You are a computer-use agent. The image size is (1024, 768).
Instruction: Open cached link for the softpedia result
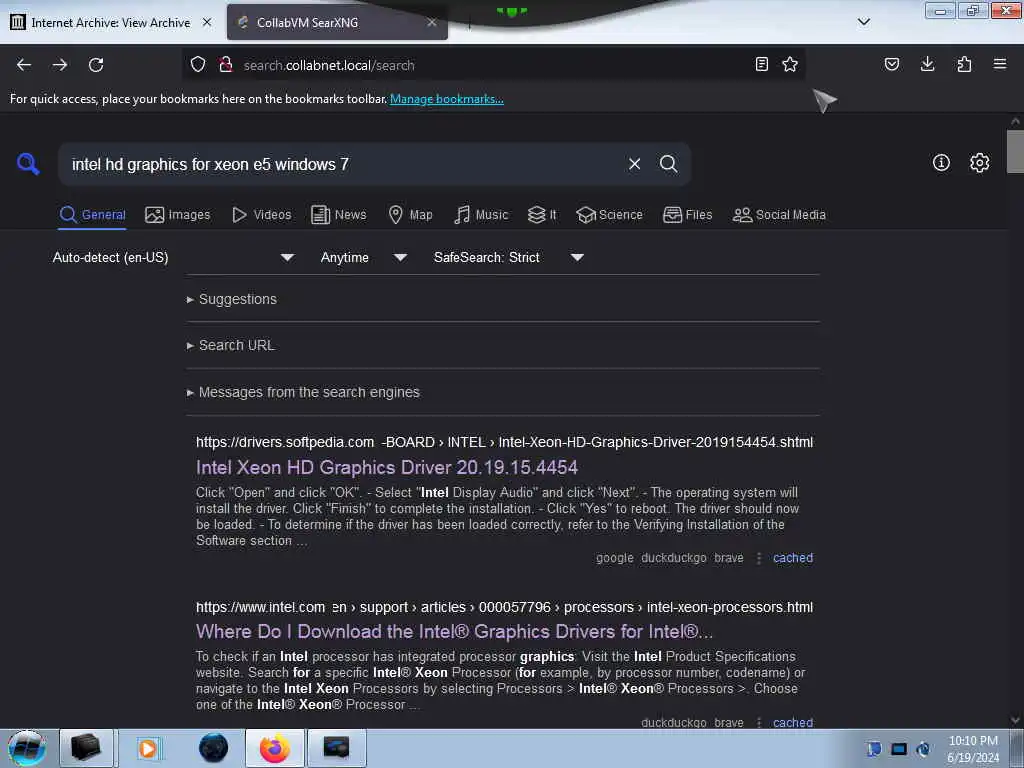pyautogui.click(x=793, y=558)
